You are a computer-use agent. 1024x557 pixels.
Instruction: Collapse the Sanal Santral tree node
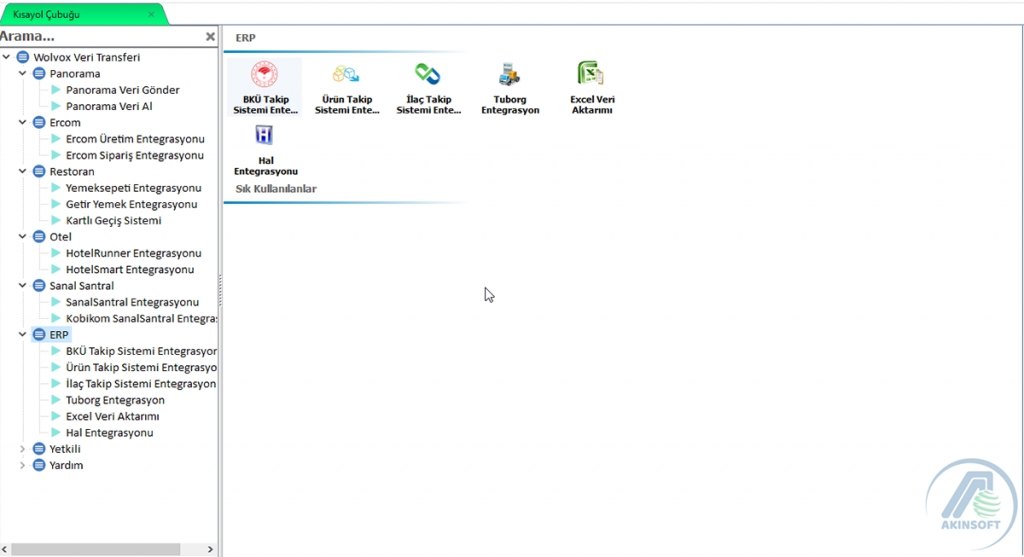click(23, 286)
